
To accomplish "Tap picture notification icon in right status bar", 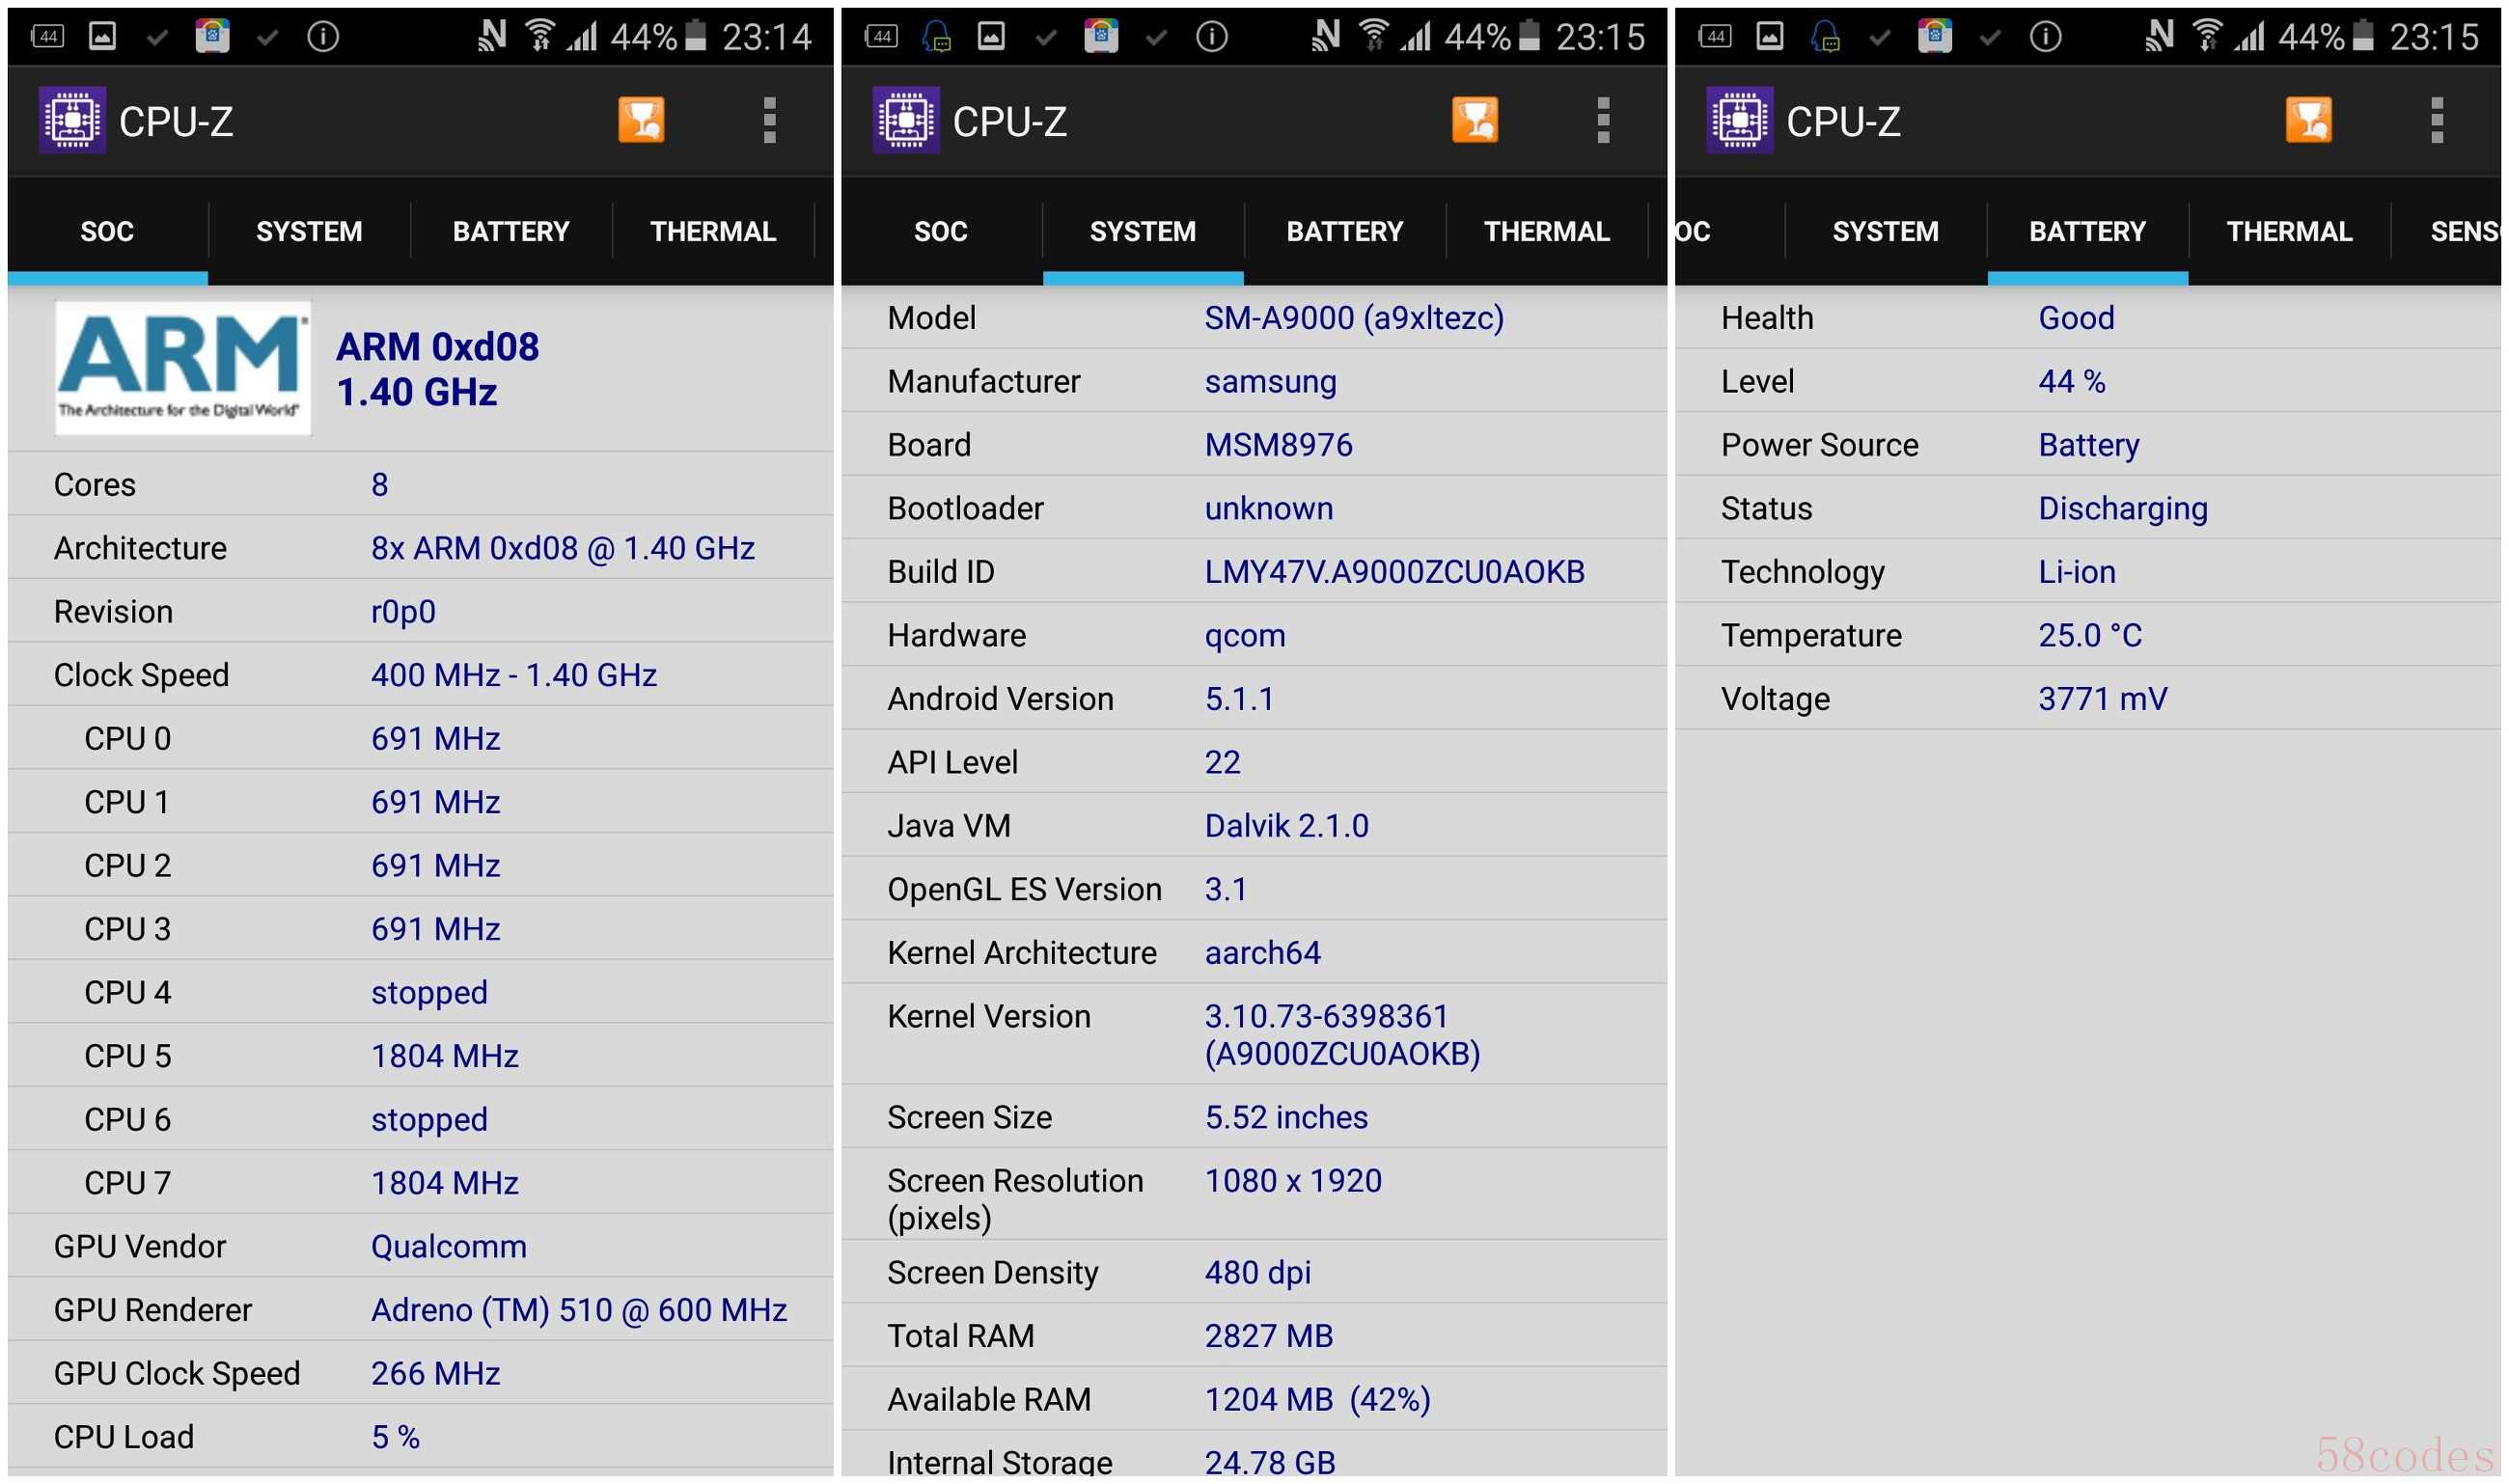I will click(x=1770, y=37).
